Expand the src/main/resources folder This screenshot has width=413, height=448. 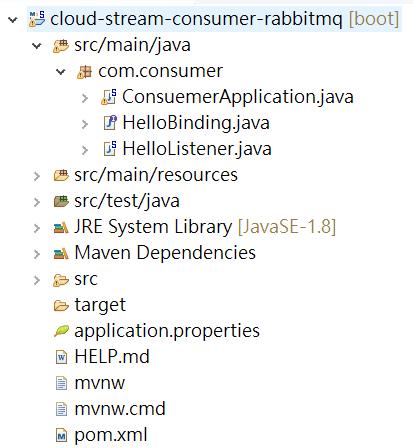coord(37,176)
